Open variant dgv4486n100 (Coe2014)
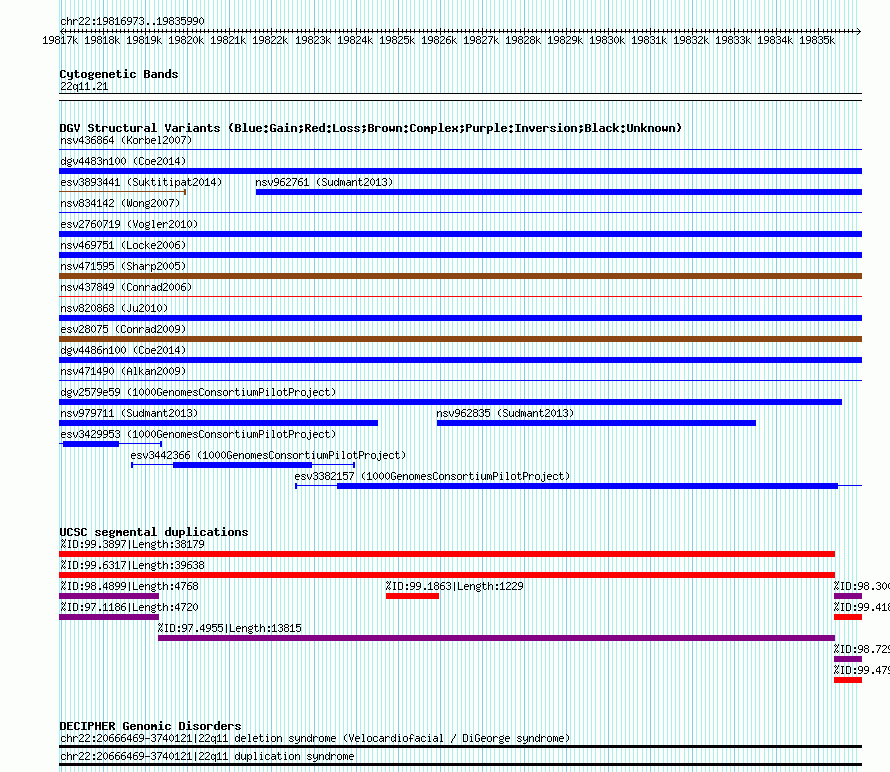This screenshot has width=890, height=772. [x=123, y=350]
